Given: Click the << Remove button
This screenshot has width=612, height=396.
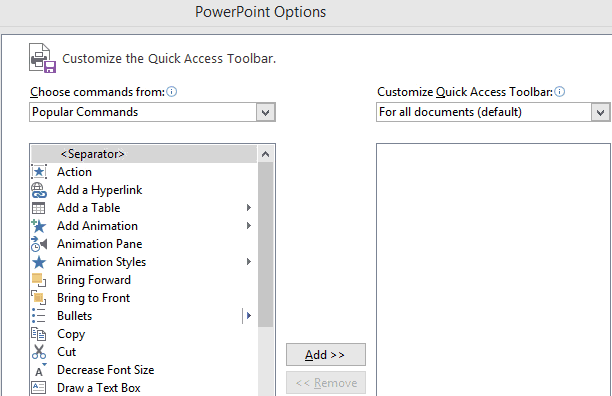Looking at the screenshot, I should point(326,383).
